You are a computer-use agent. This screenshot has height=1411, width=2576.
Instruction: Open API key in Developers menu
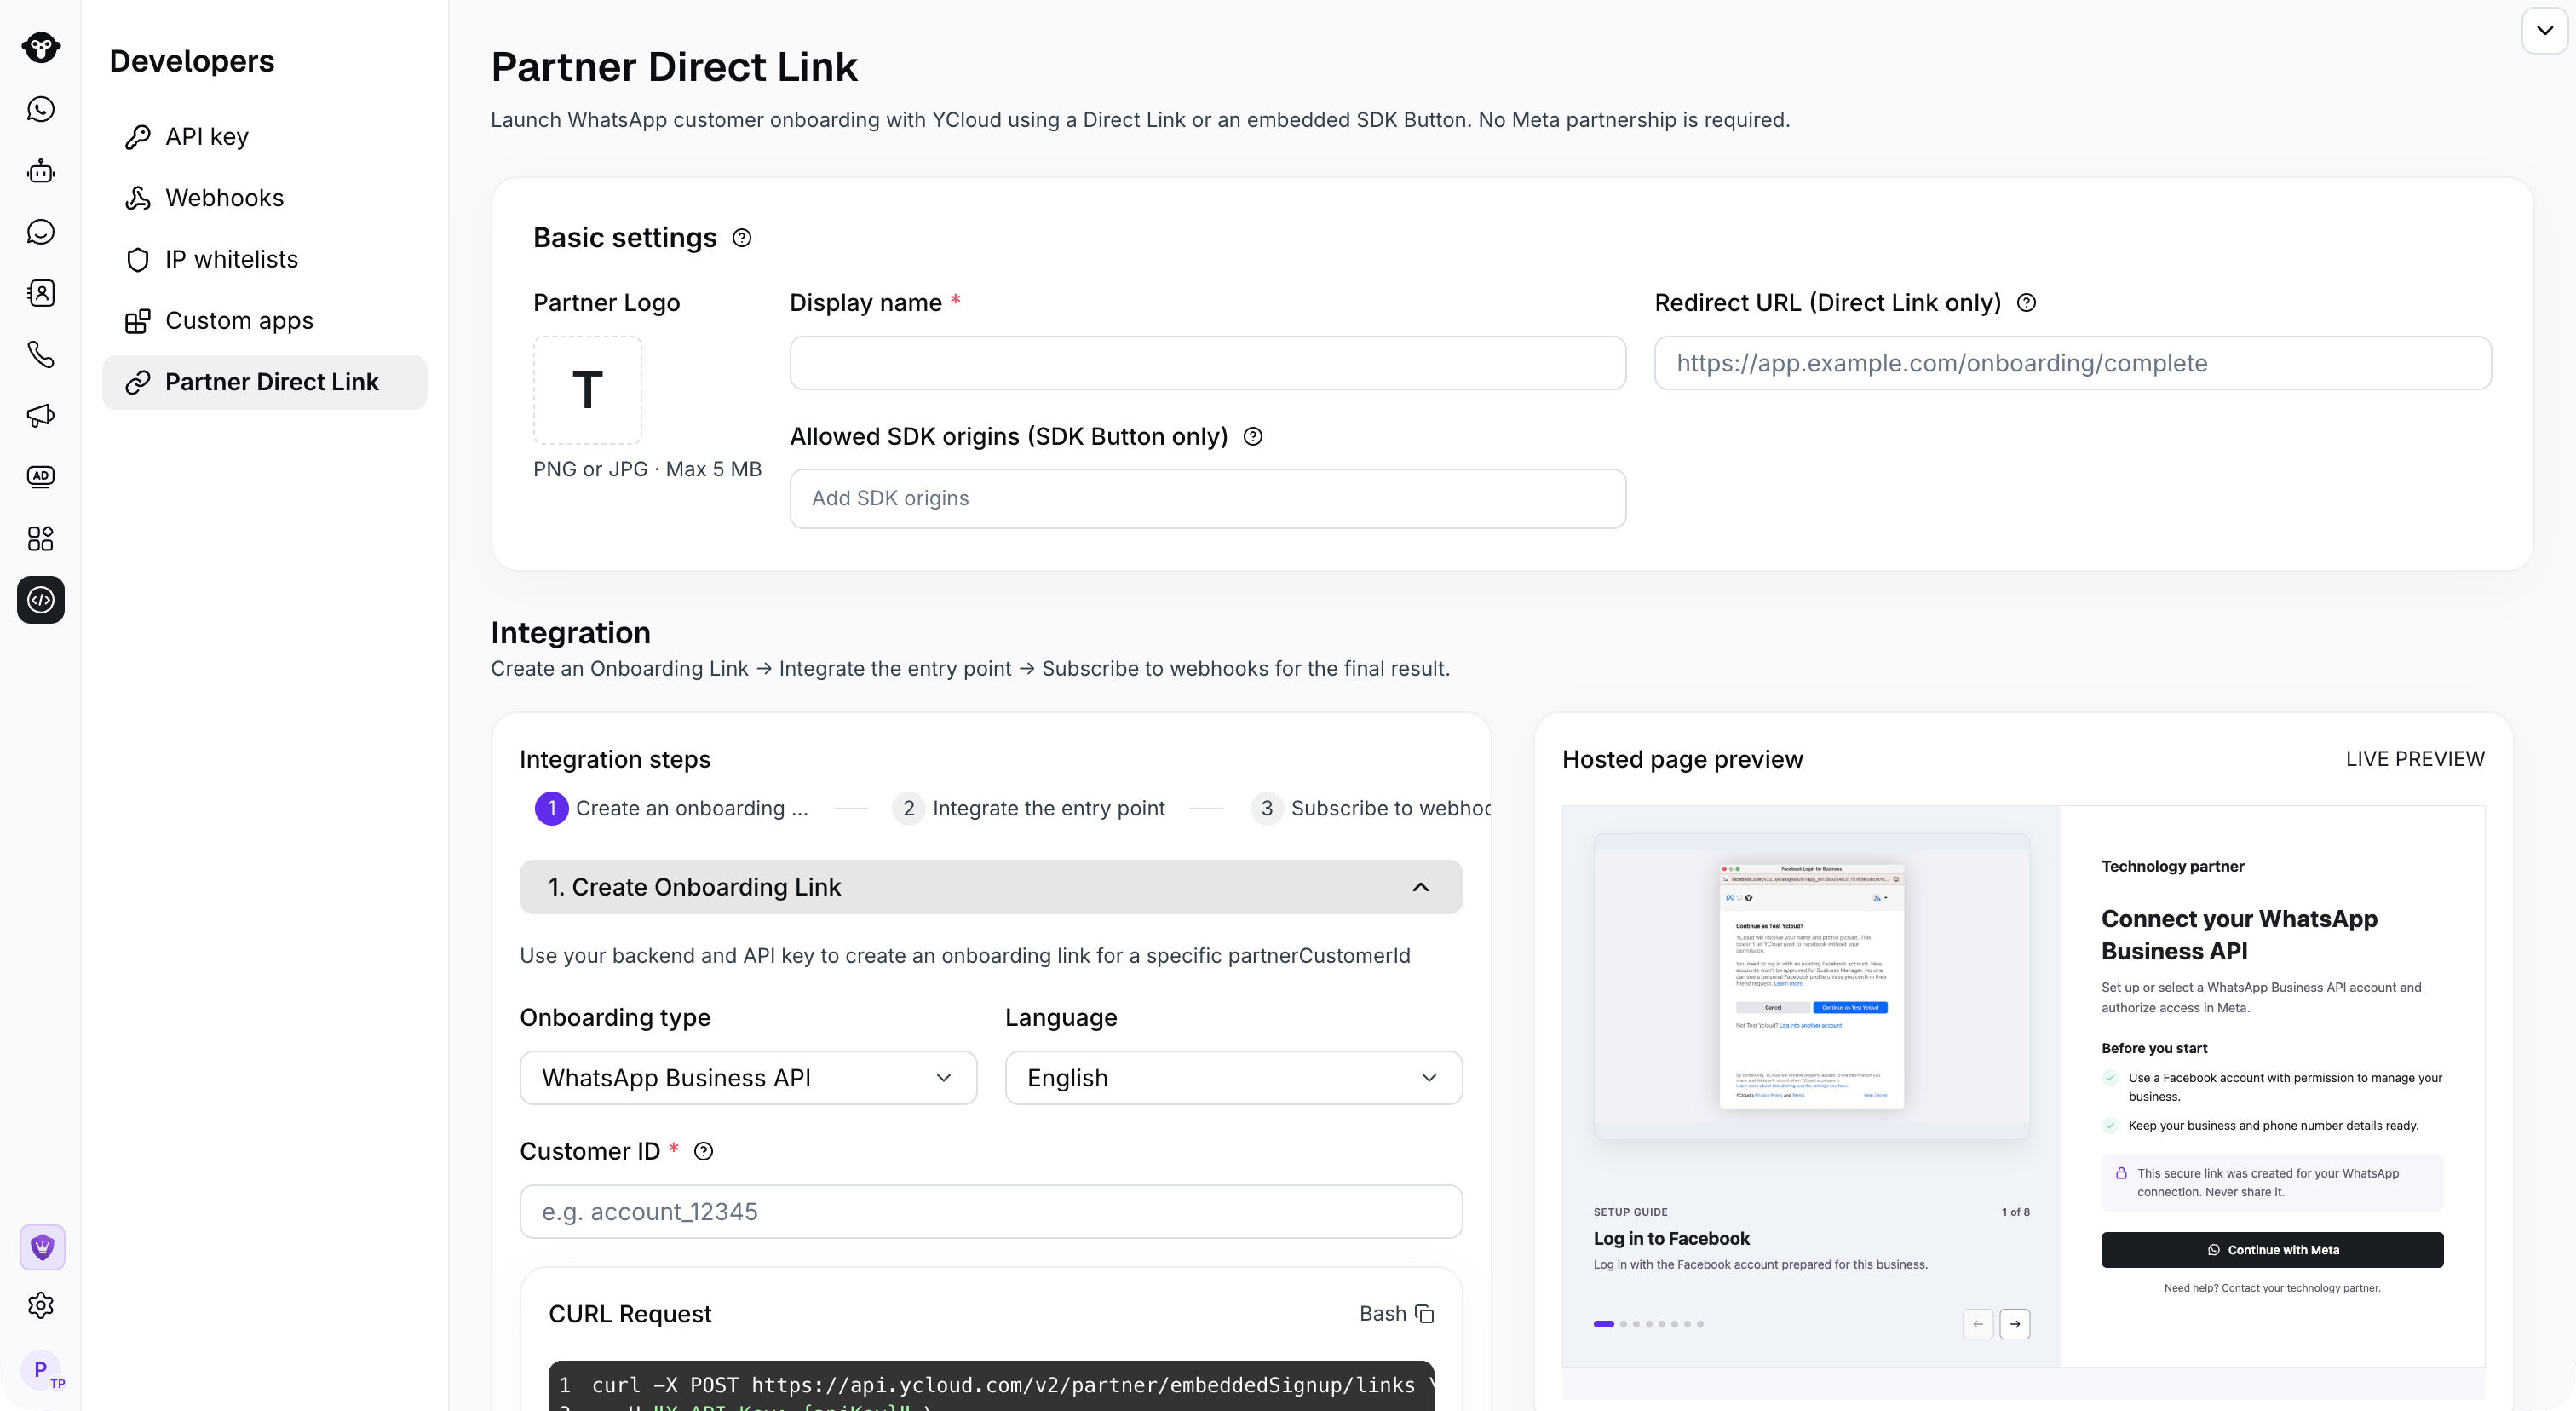click(265, 136)
